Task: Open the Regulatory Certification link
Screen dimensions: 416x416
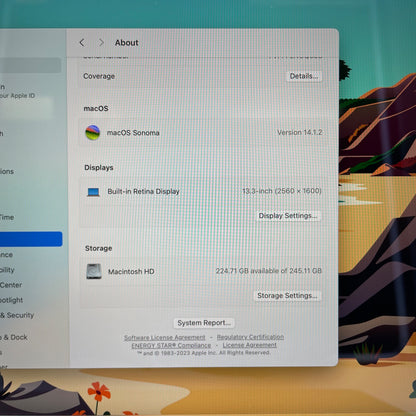Action: tap(250, 337)
